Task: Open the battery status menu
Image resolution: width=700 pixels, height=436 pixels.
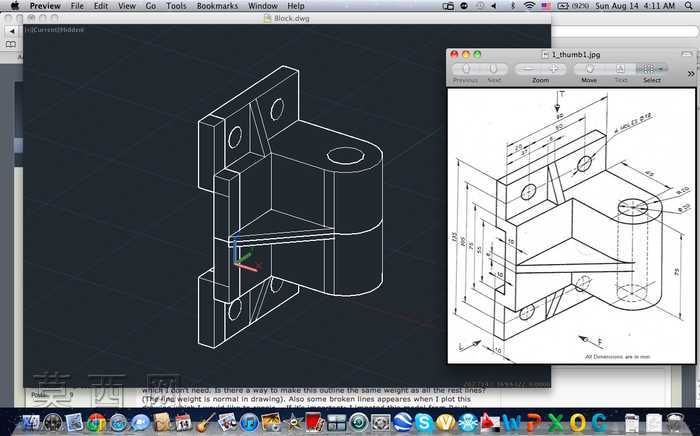Action: click(x=573, y=6)
